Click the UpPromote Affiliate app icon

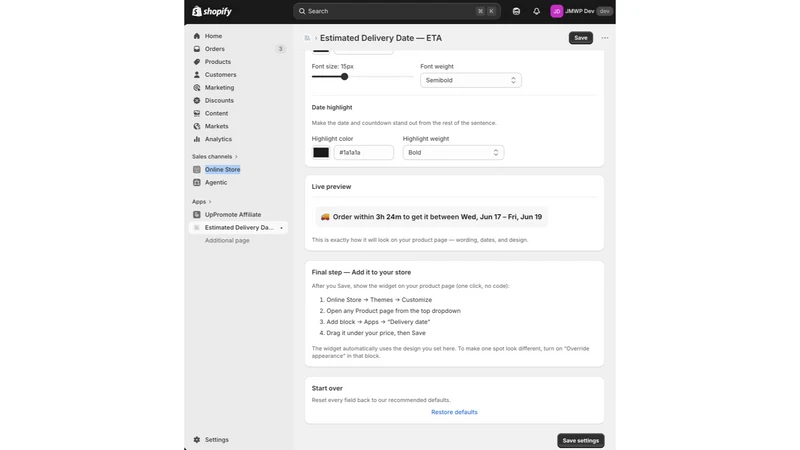point(197,215)
